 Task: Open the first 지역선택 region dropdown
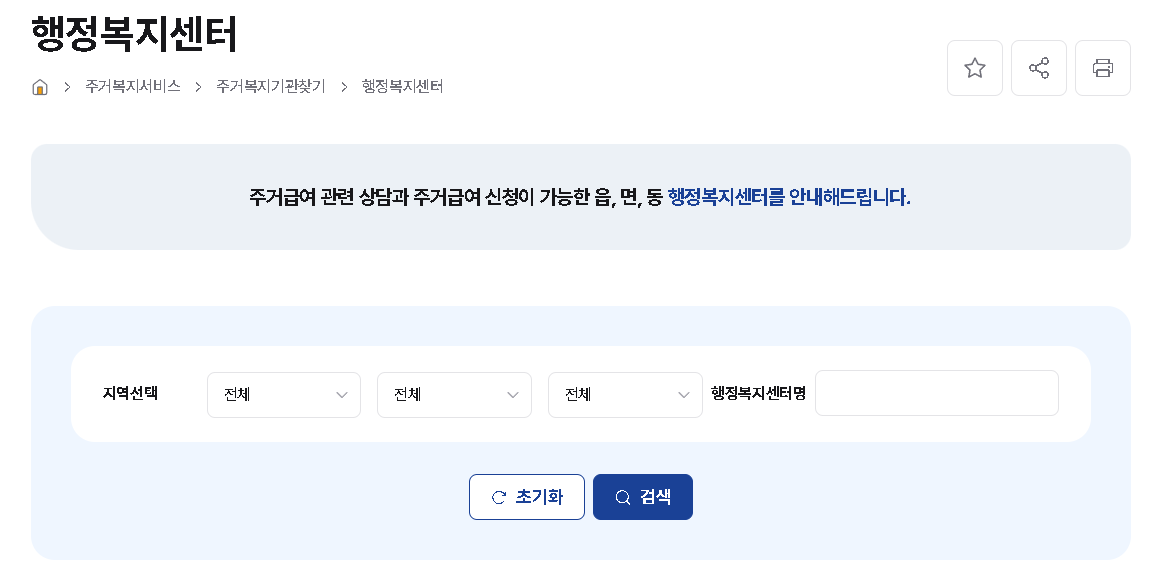283,395
